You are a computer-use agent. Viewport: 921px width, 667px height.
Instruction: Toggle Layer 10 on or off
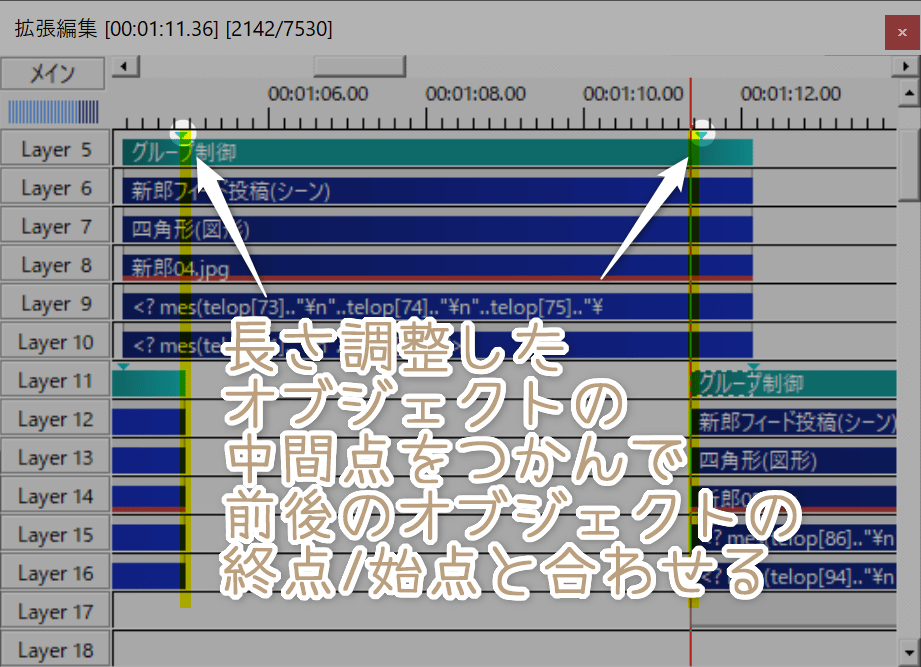(x=55, y=341)
